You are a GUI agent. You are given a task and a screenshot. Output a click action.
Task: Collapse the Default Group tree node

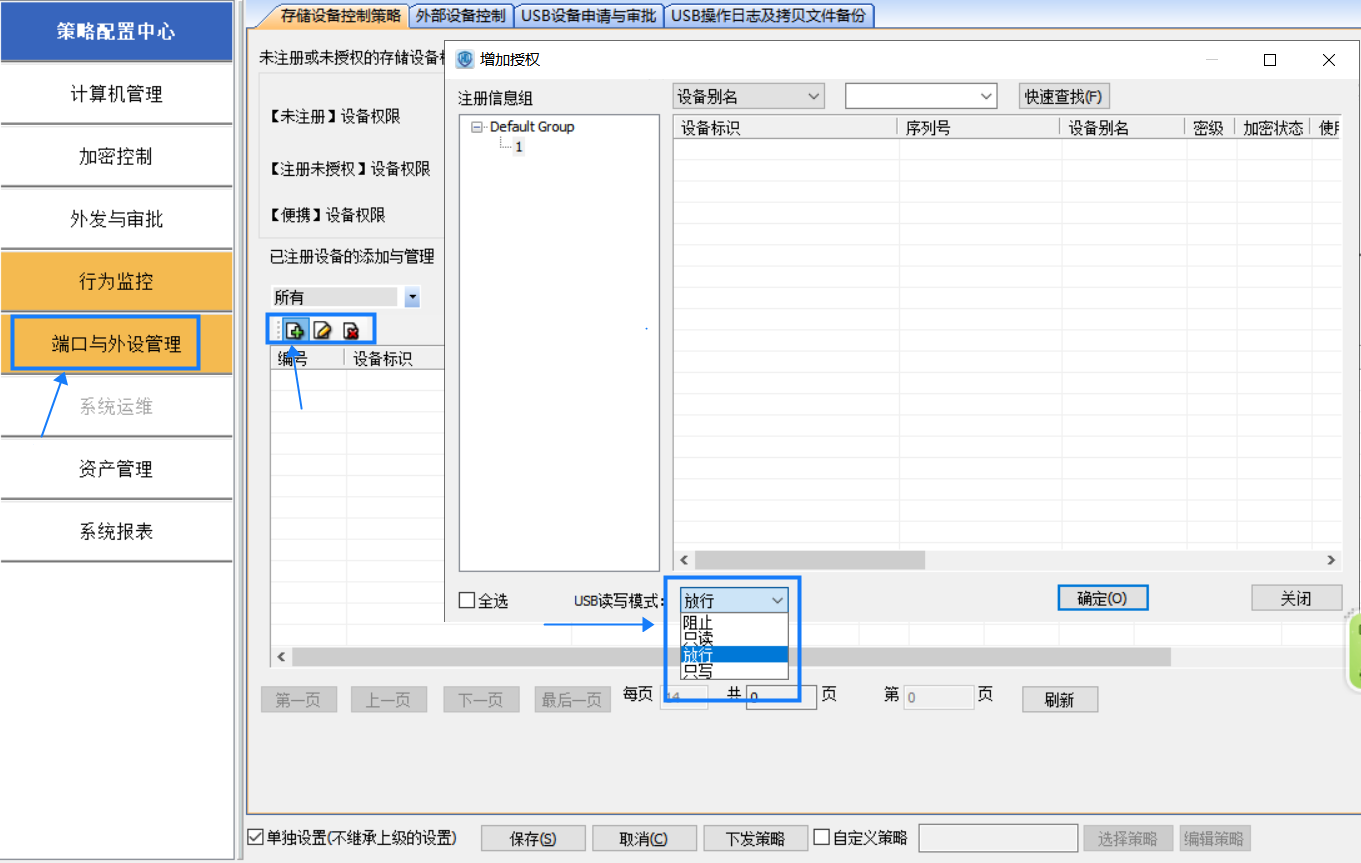click(476, 127)
